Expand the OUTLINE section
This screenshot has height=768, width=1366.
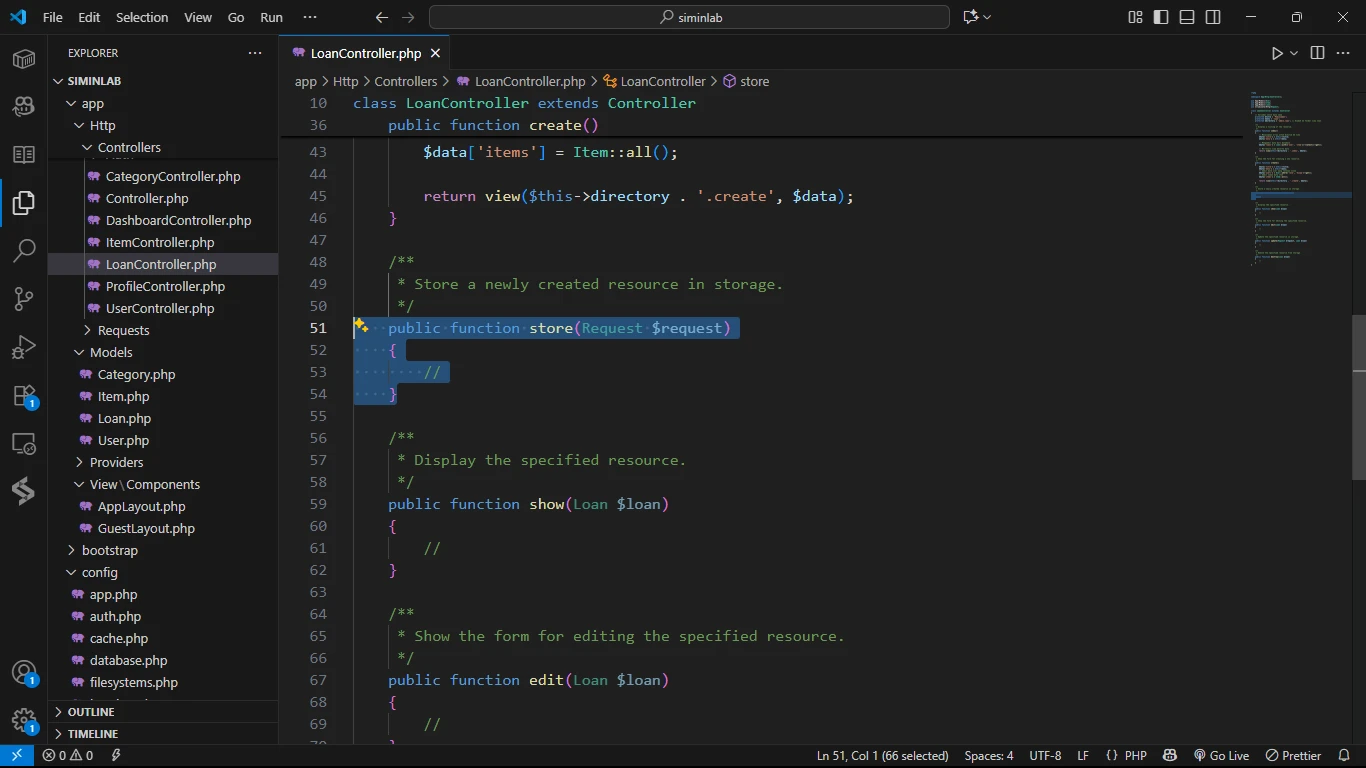pyautogui.click(x=91, y=712)
